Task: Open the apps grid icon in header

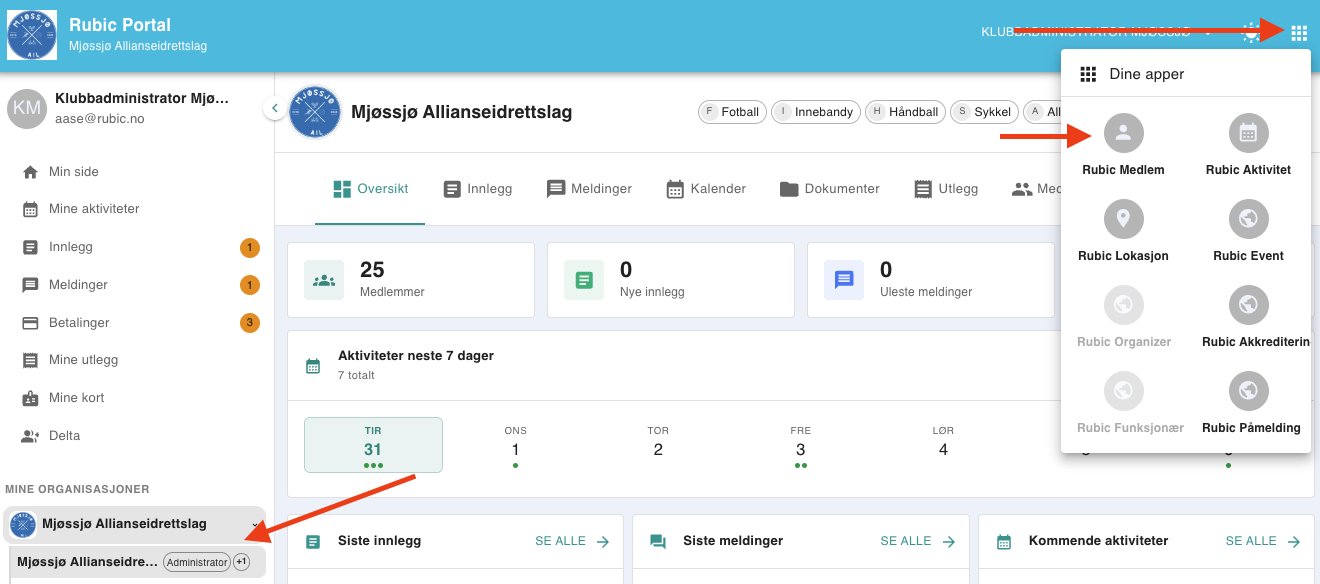Action: [x=1298, y=33]
